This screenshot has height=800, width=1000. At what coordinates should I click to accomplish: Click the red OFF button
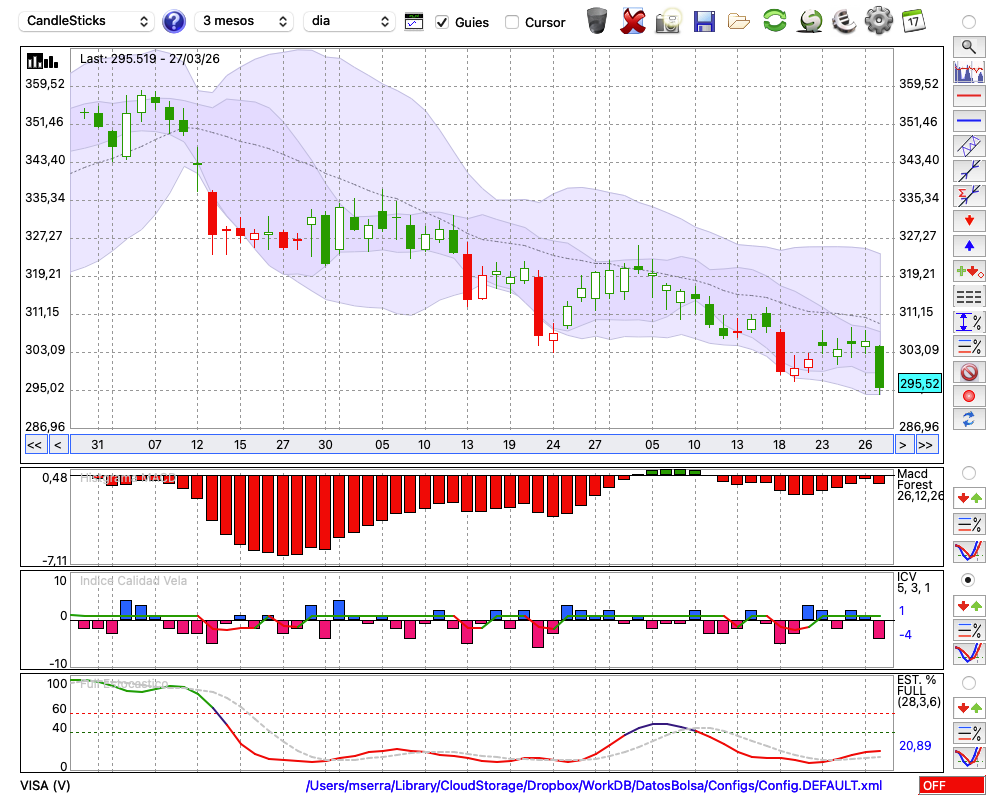pyautogui.click(x=951, y=786)
